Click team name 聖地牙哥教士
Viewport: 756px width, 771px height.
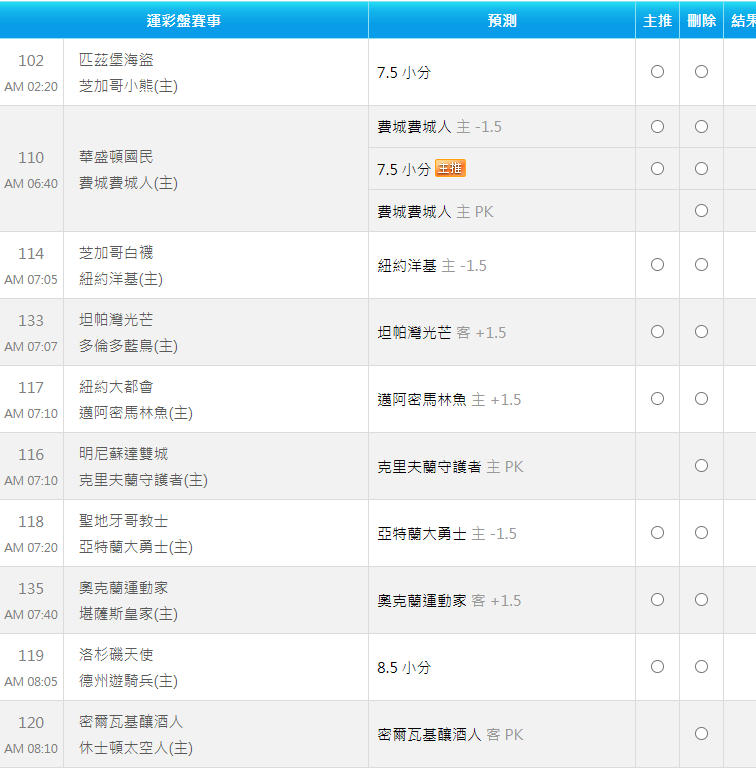123,521
